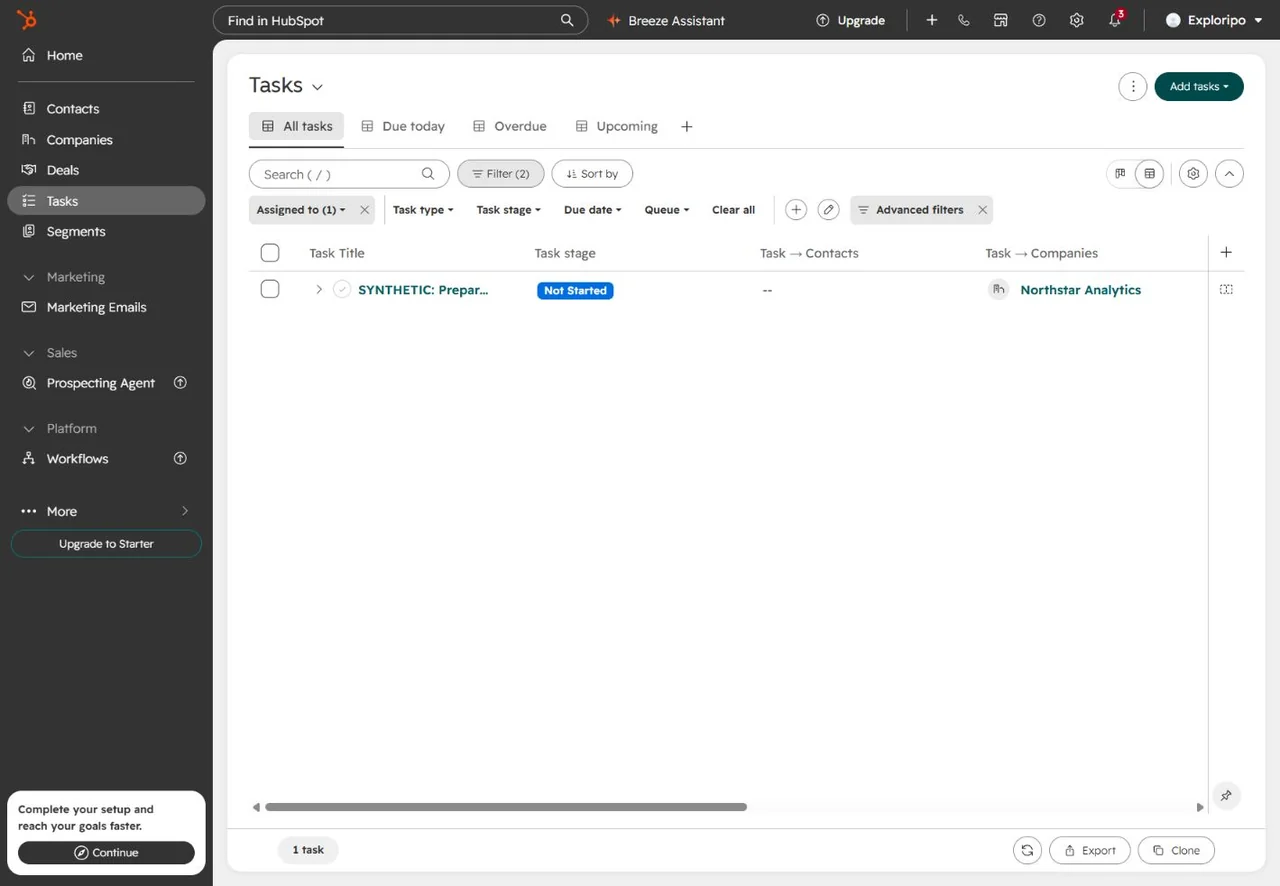Click the HubSpot sprocket logo
This screenshot has height=886, width=1280.
pyautogui.click(x=27, y=20)
